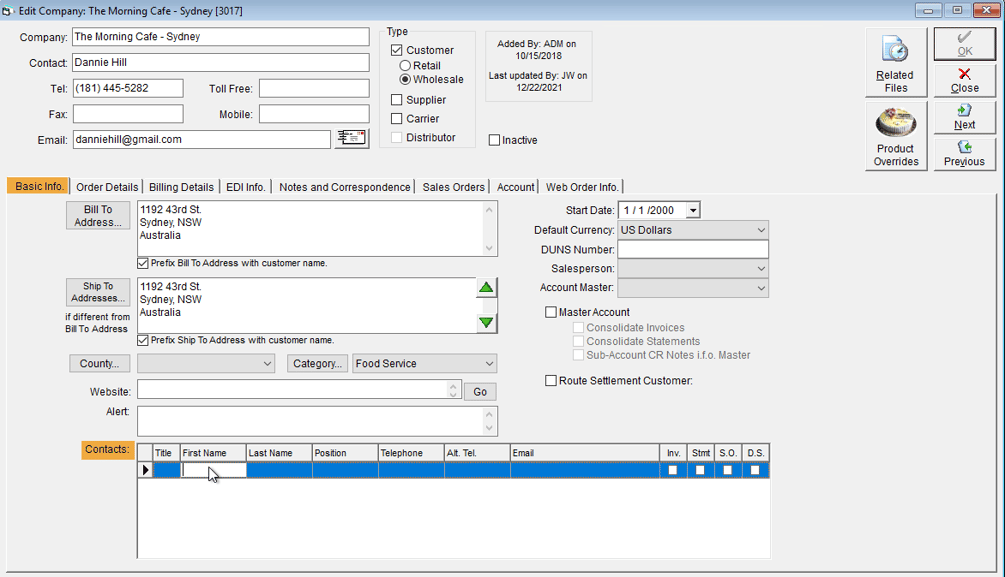Click the Category... button

click(317, 364)
